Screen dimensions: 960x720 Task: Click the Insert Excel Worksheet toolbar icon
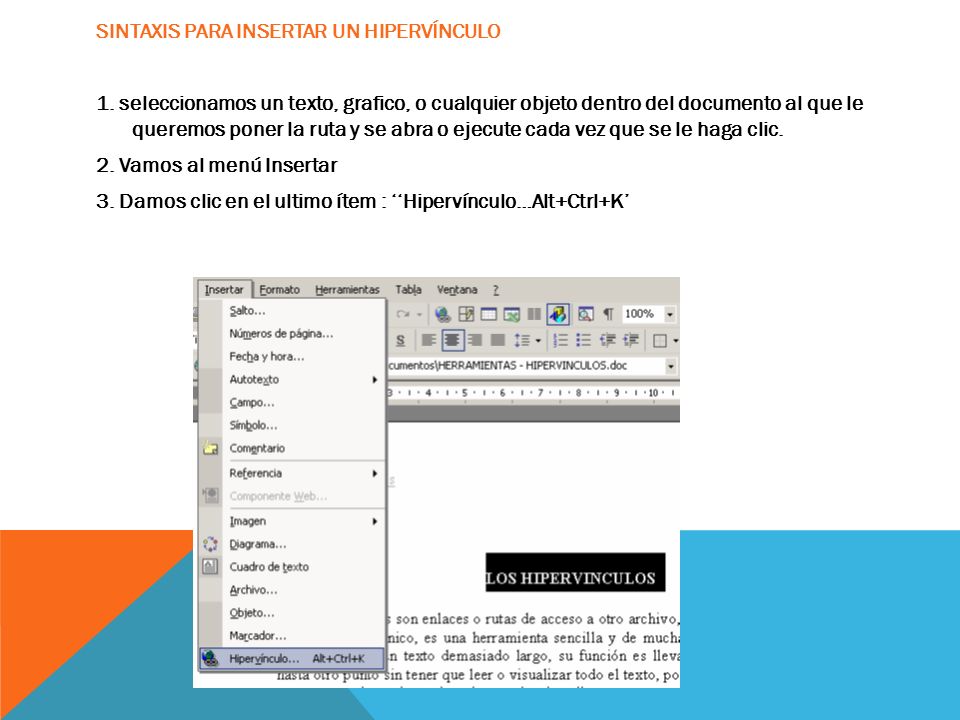tap(511, 314)
